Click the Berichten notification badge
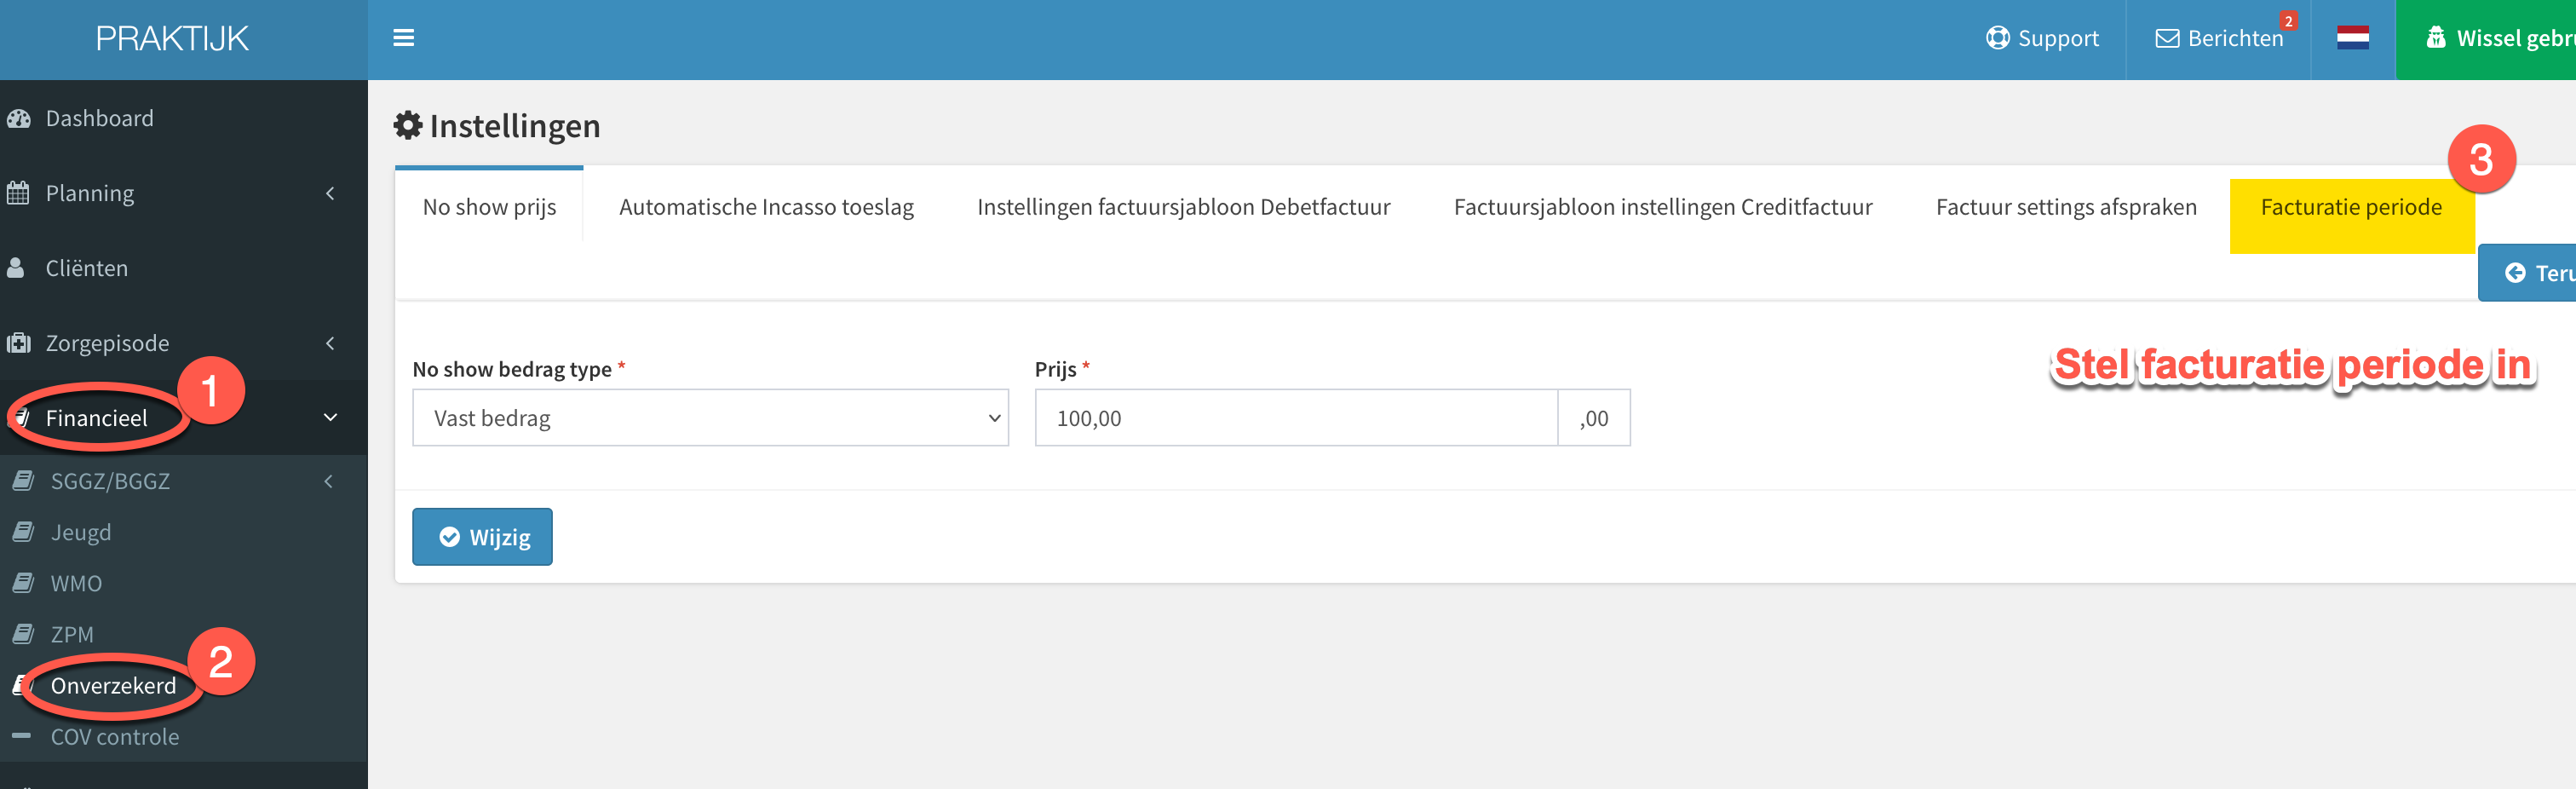 click(2288, 21)
